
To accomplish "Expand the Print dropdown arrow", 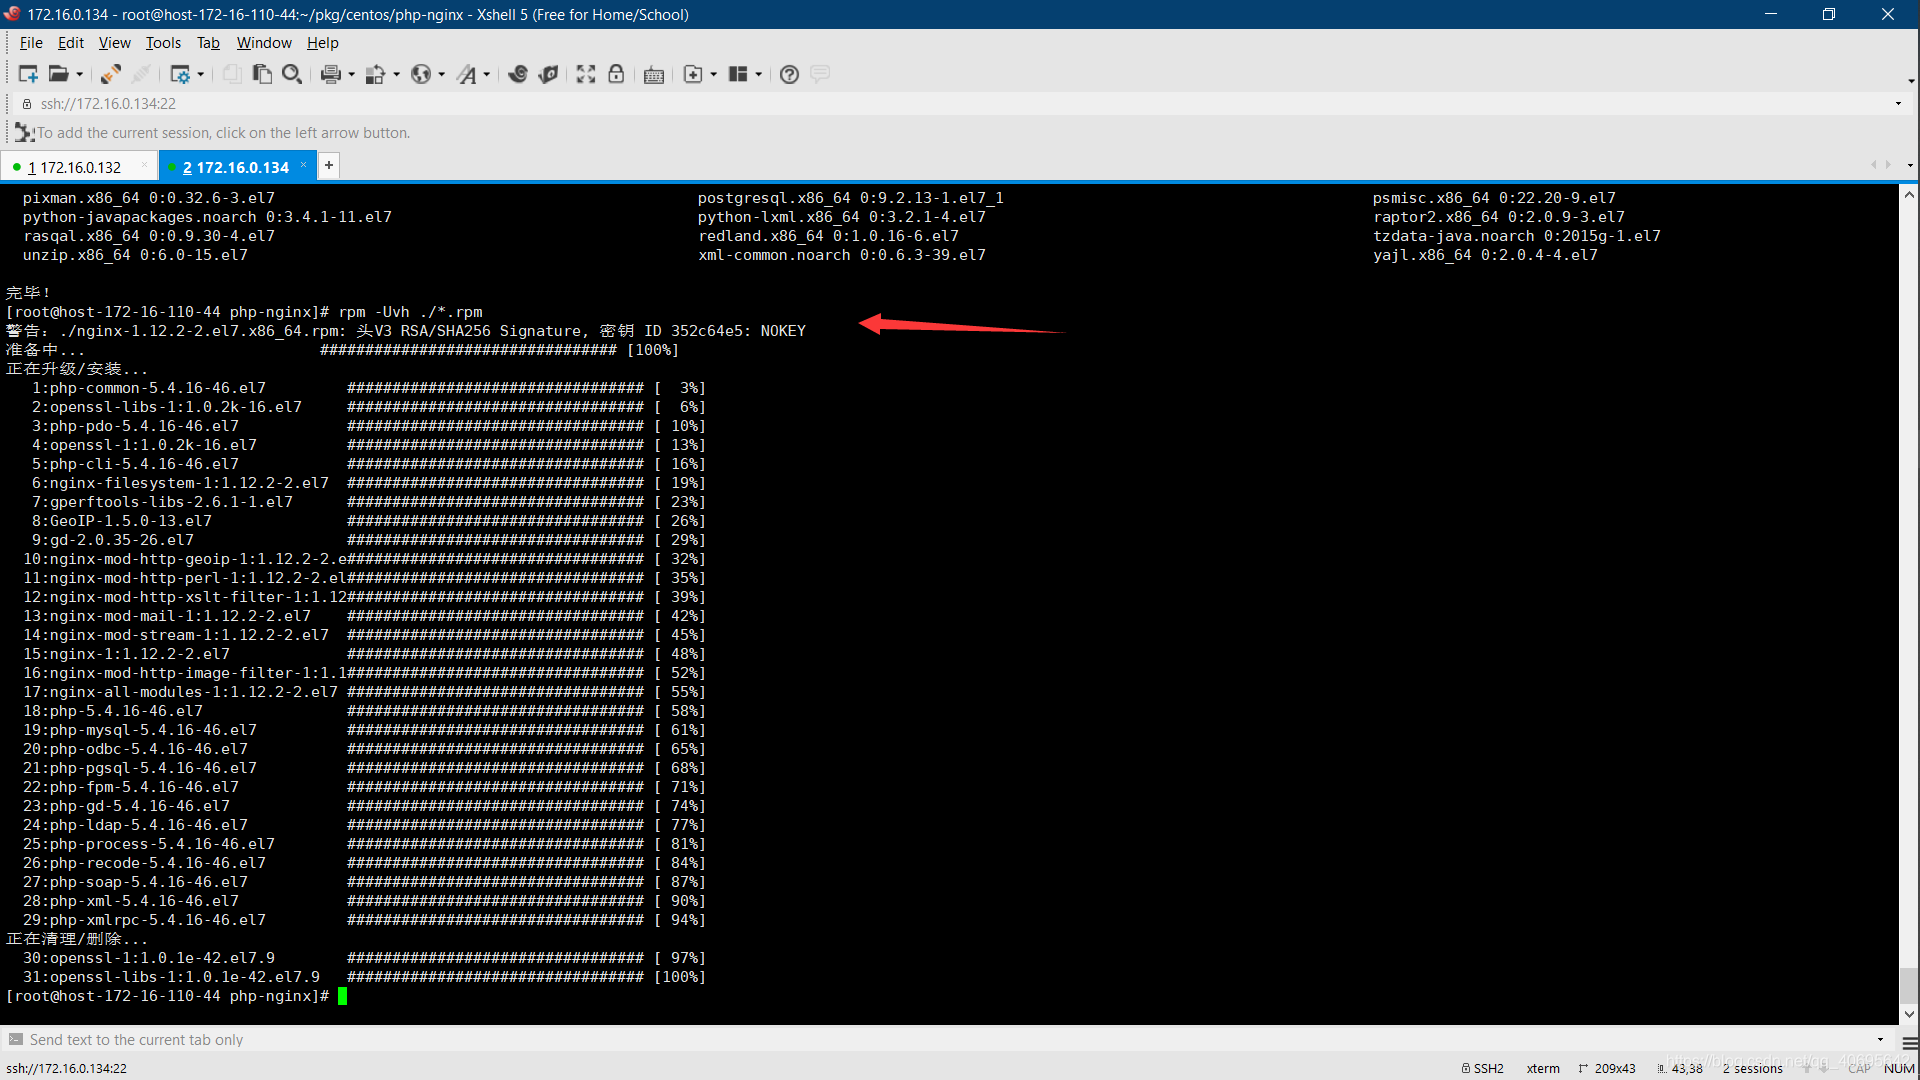I will tap(352, 74).
